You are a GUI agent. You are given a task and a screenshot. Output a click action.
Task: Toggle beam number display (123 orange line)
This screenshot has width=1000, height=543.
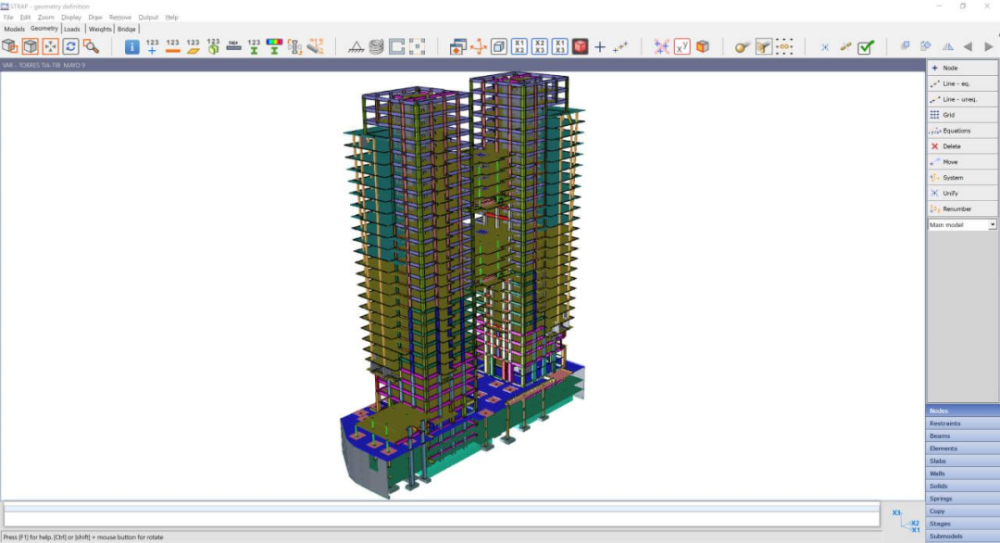click(173, 47)
